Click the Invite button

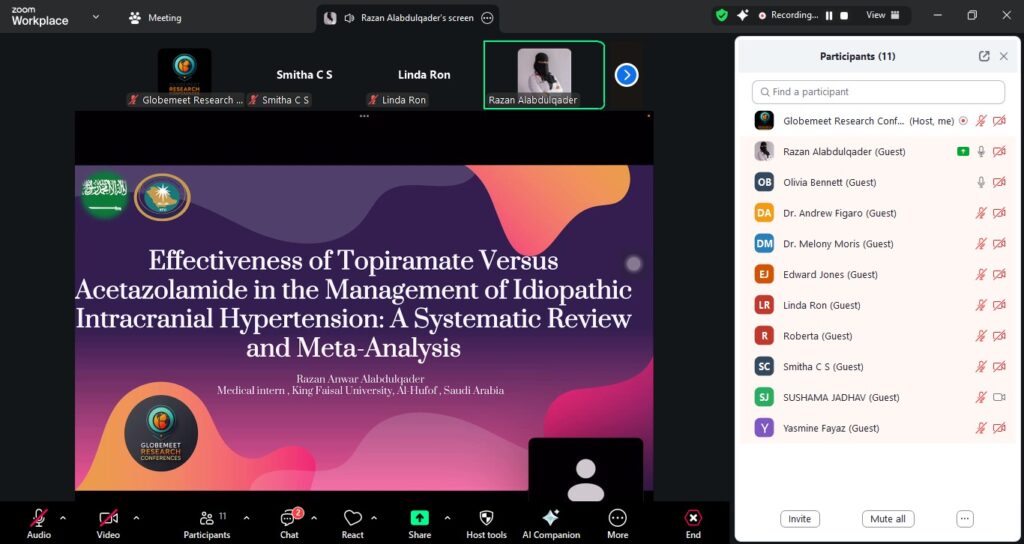[x=799, y=519]
